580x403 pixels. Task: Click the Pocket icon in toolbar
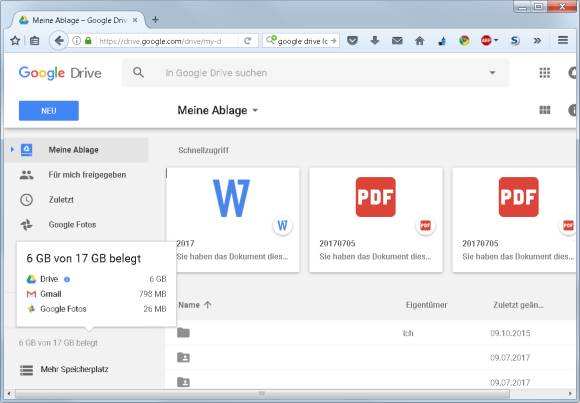pyautogui.click(x=353, y=40)
